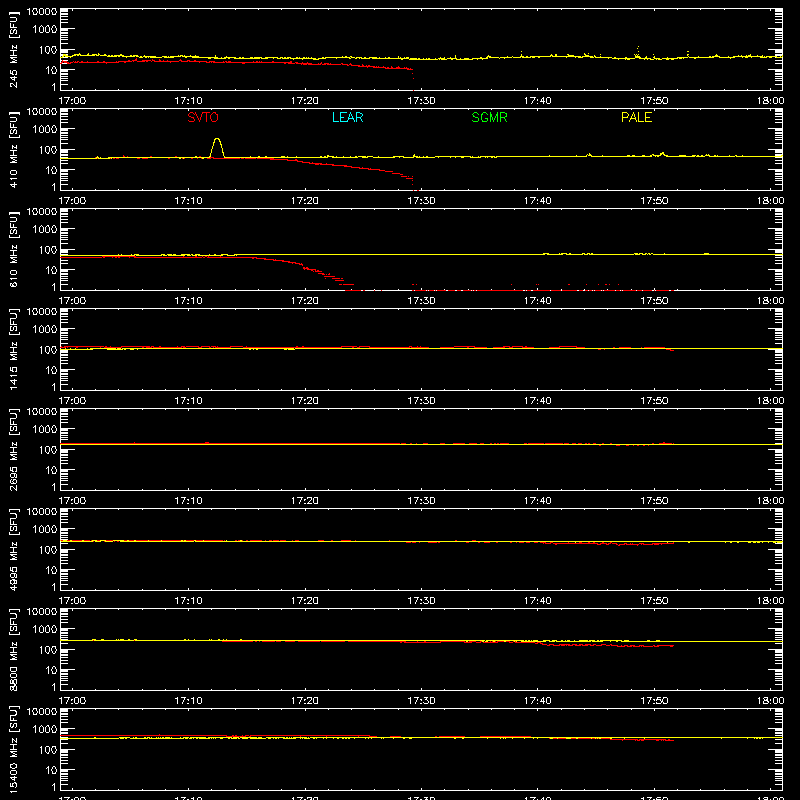Click 17:10 tick label under 2695 MHz panel
This screenshot has height=800, width=800.
click(x=188, y=501)
